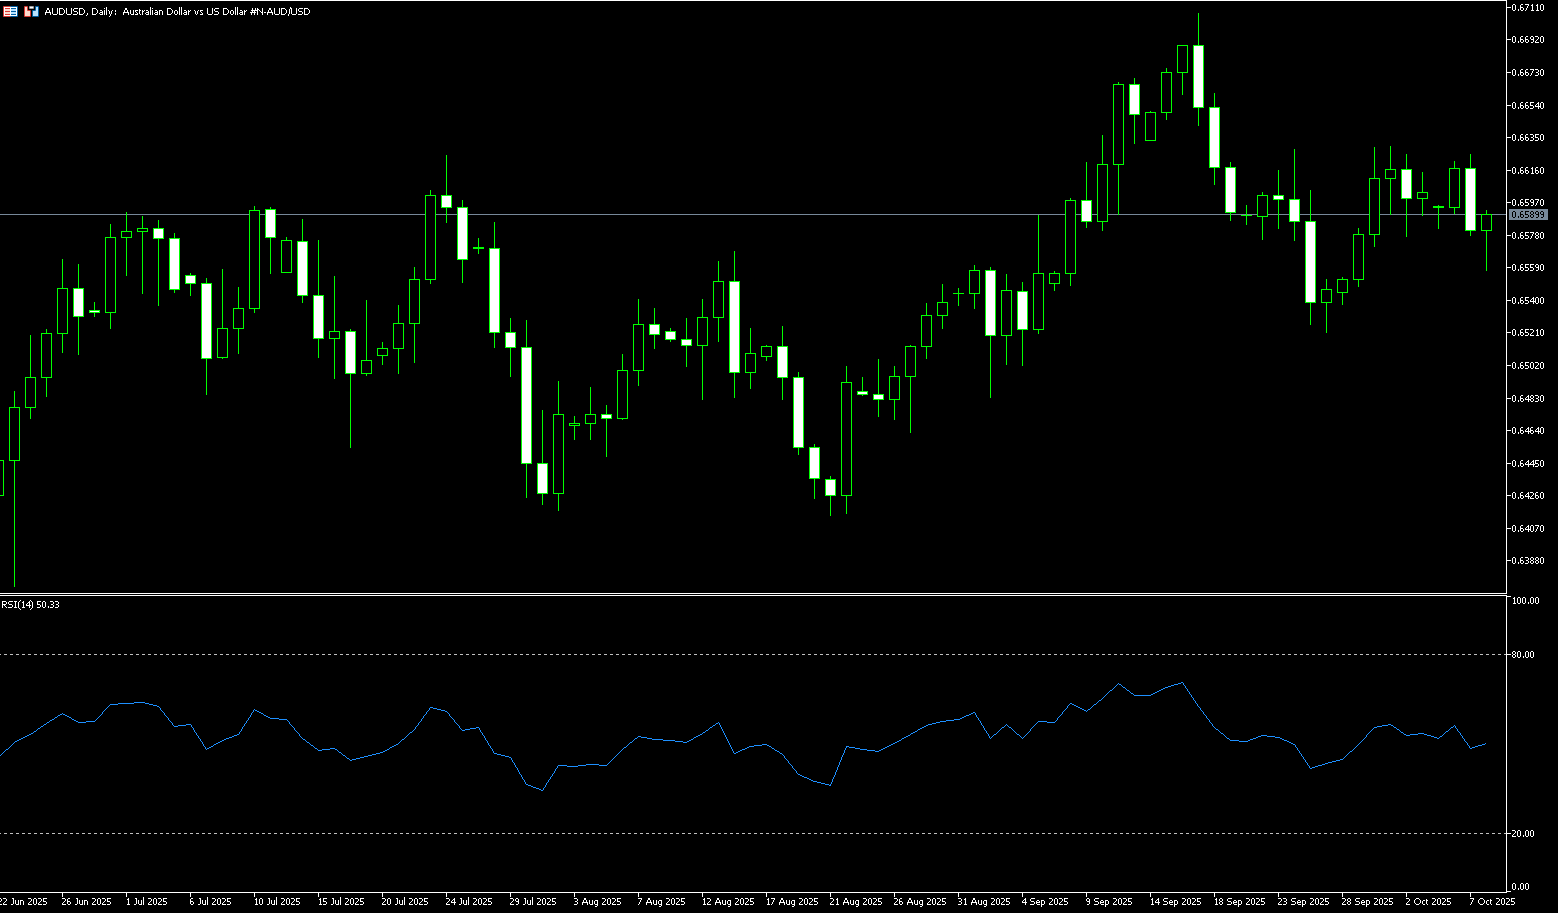
Task: Click the 0.65400 price scale label
Action: [1529, 301]
